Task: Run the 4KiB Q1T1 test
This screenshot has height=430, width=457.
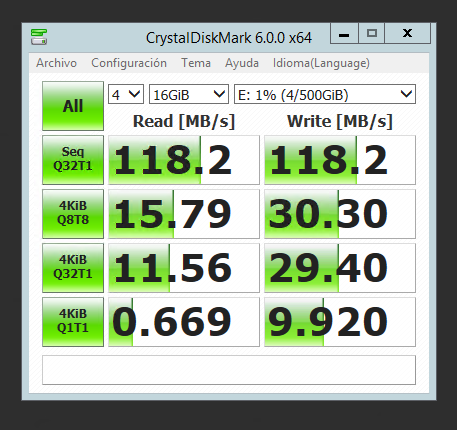Action: [73, 322]
